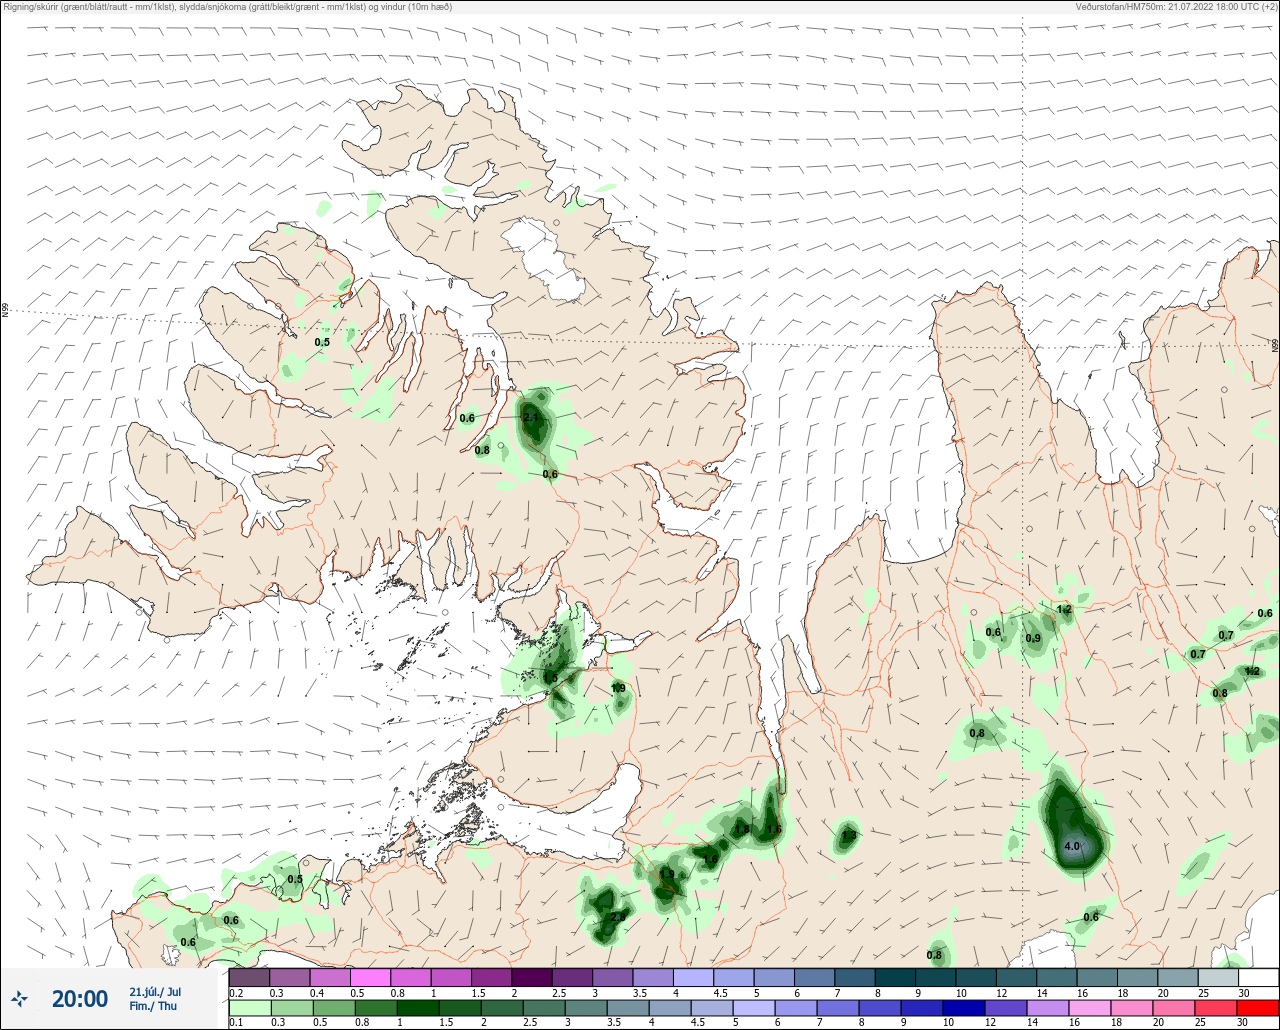This screenshot has width=1280, height=1030.
Task: Select the darkest green 1 swatch in lower legend
Action: [x=418, y=1008]
